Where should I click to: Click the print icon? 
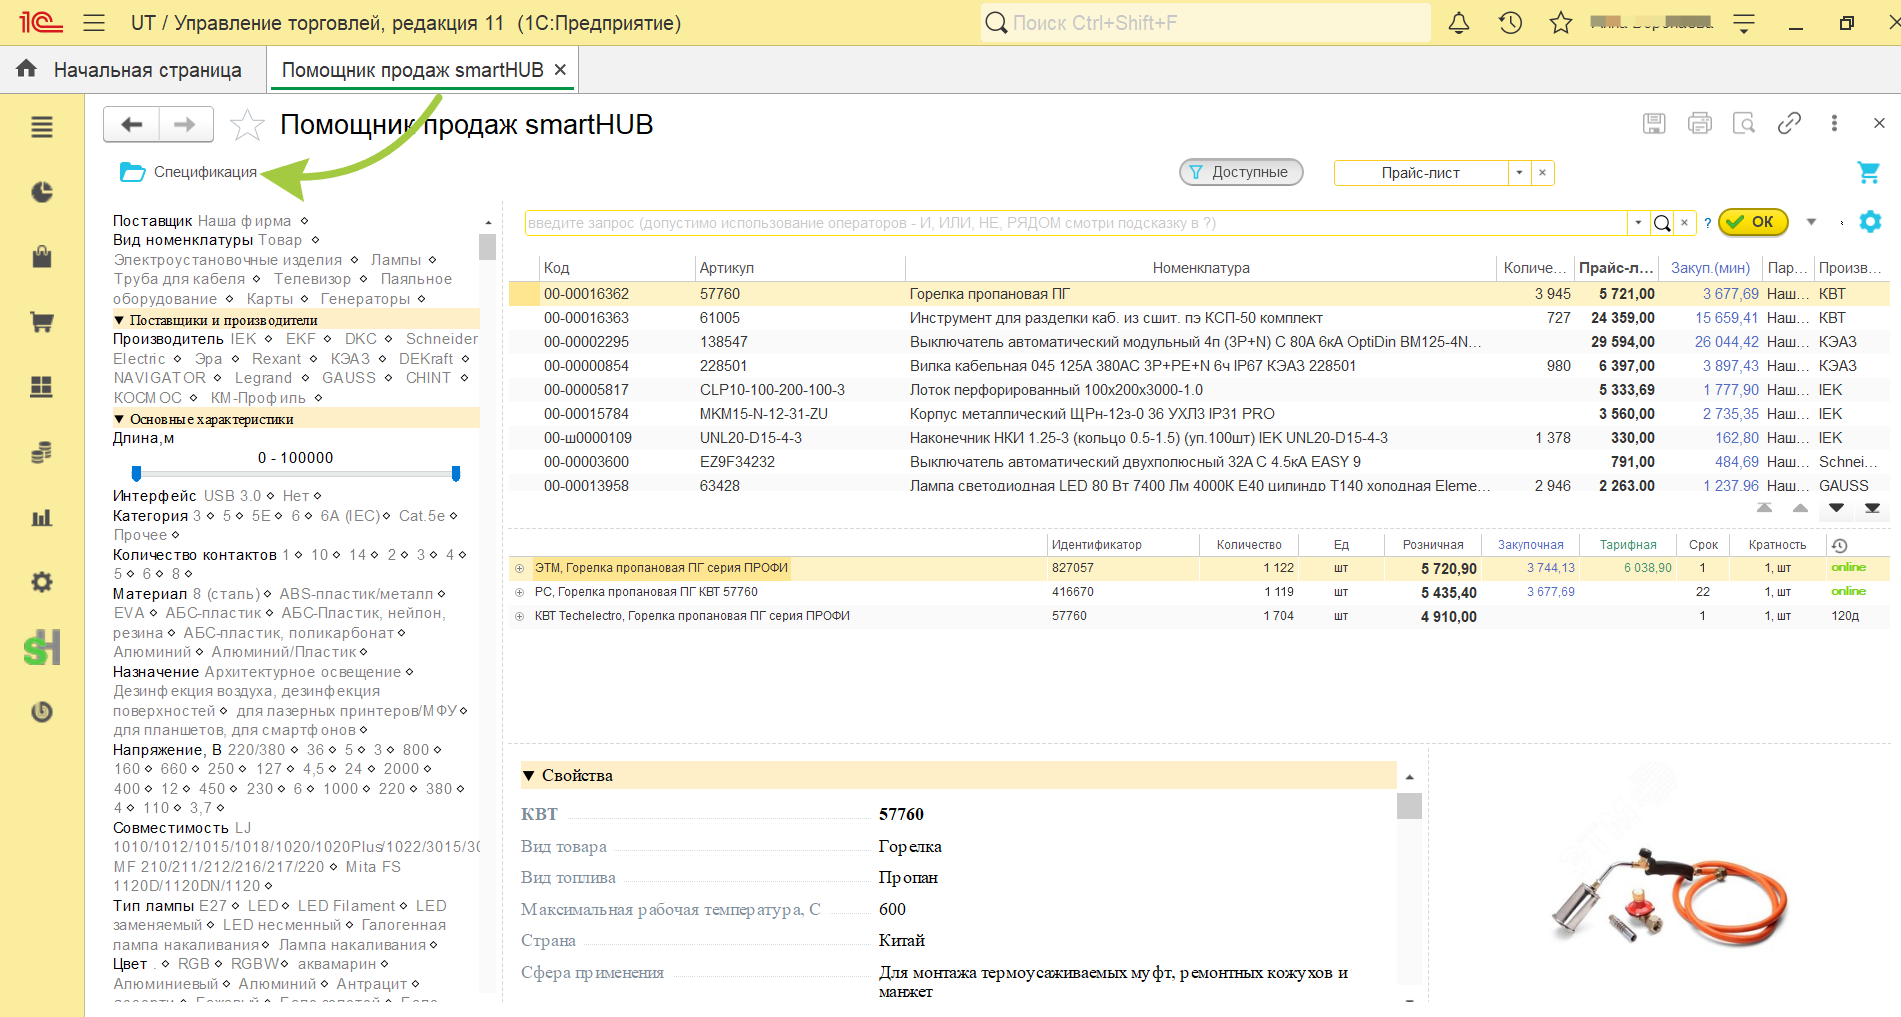(x=1699, y=123)
